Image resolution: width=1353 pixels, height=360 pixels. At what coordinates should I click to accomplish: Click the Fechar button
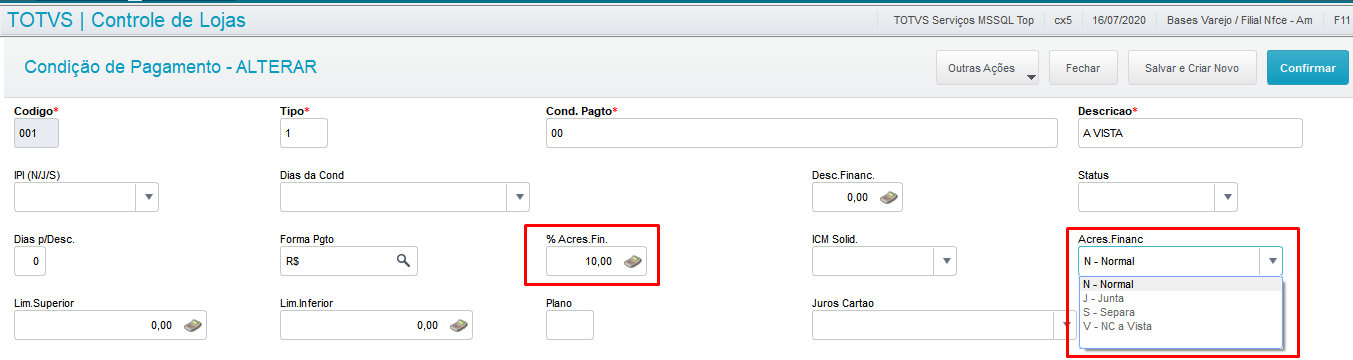(x=1083, y=68)
